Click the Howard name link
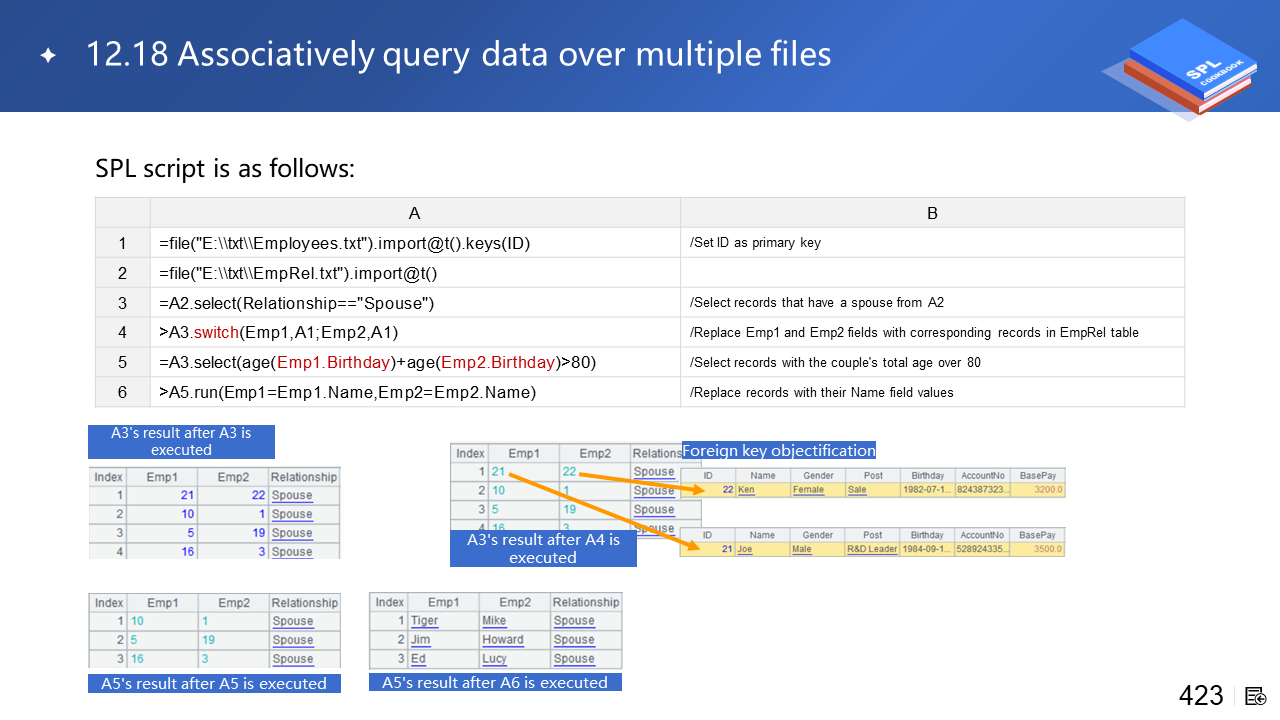 tap(502, 640)
